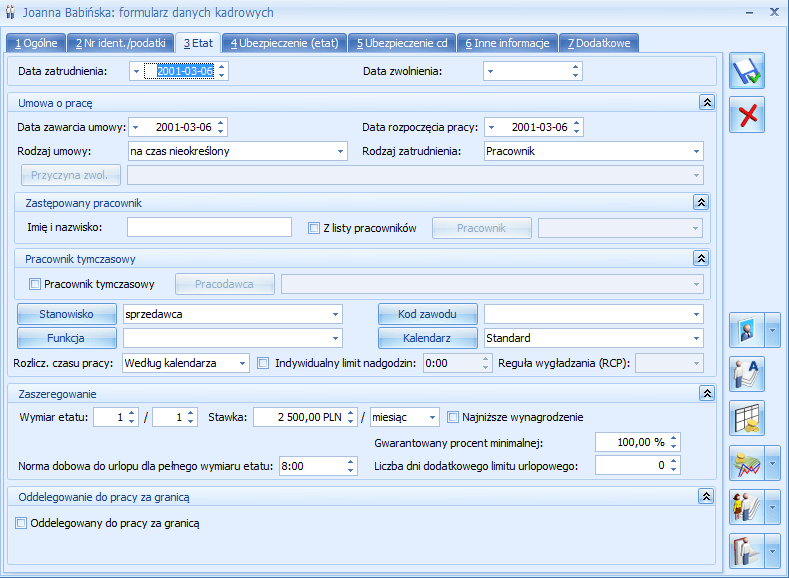The height and width of the screenshot is (578, 789).
Task: Click the window title people icon
Action: 10,12
